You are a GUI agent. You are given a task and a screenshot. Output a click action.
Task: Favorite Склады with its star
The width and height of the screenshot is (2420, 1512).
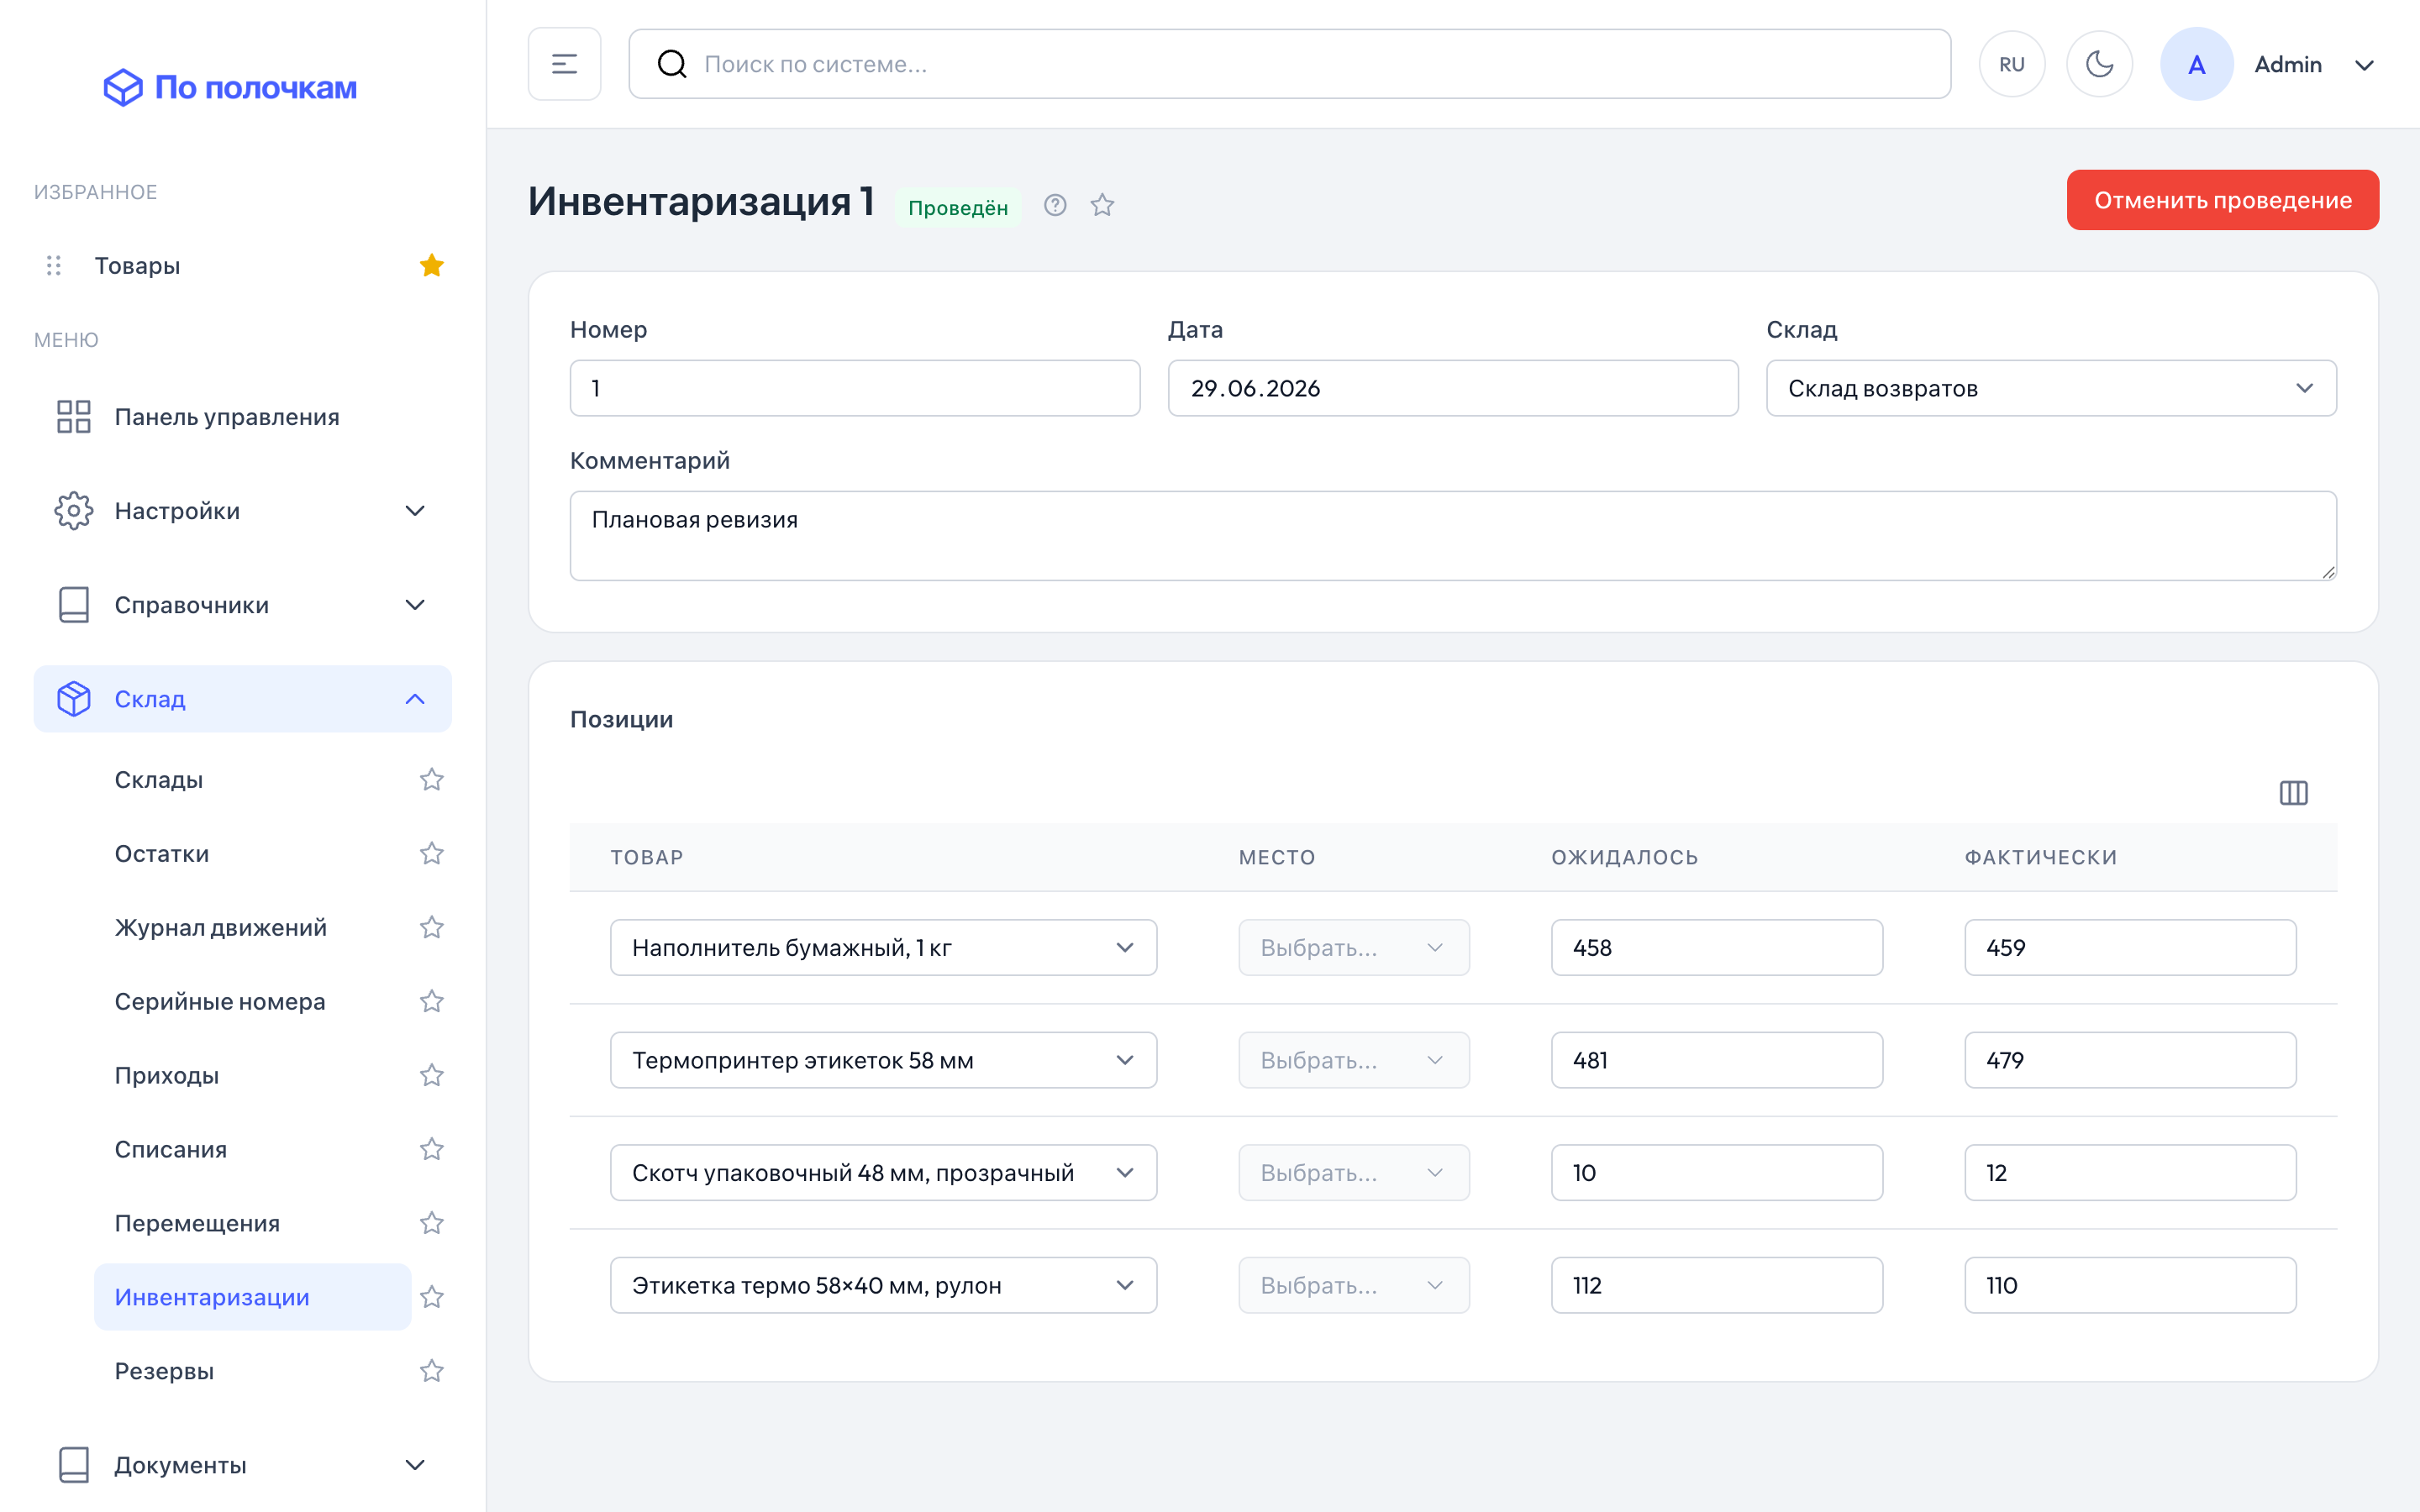pos(431,779)
